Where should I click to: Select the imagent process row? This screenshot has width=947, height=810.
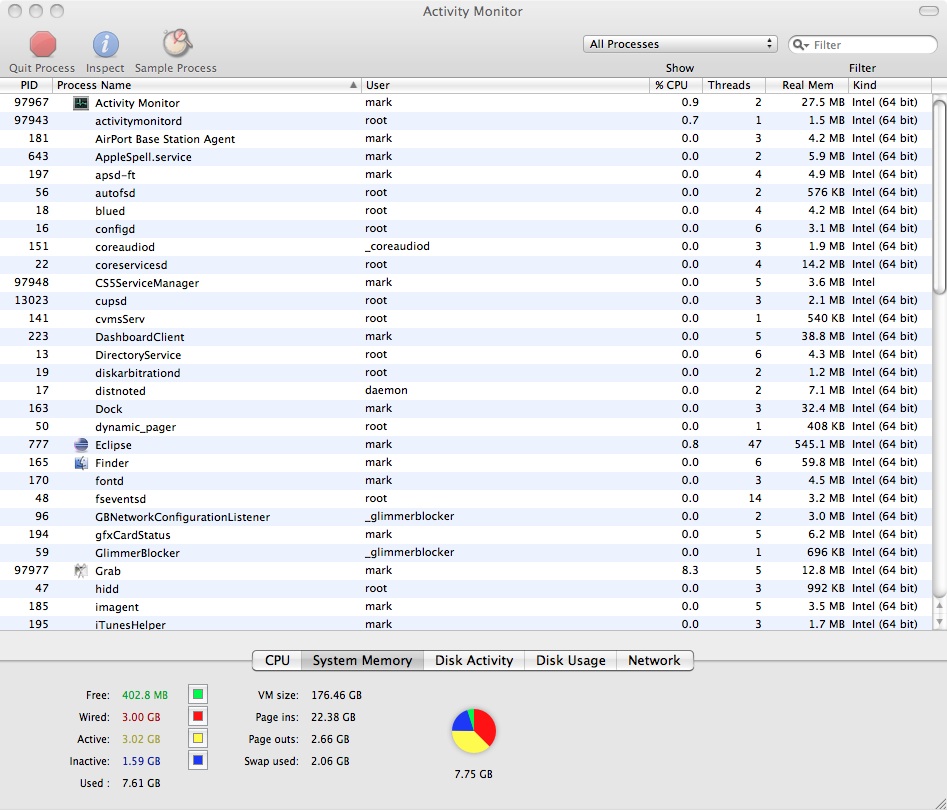pyautogui.click(x=465, y=607)
